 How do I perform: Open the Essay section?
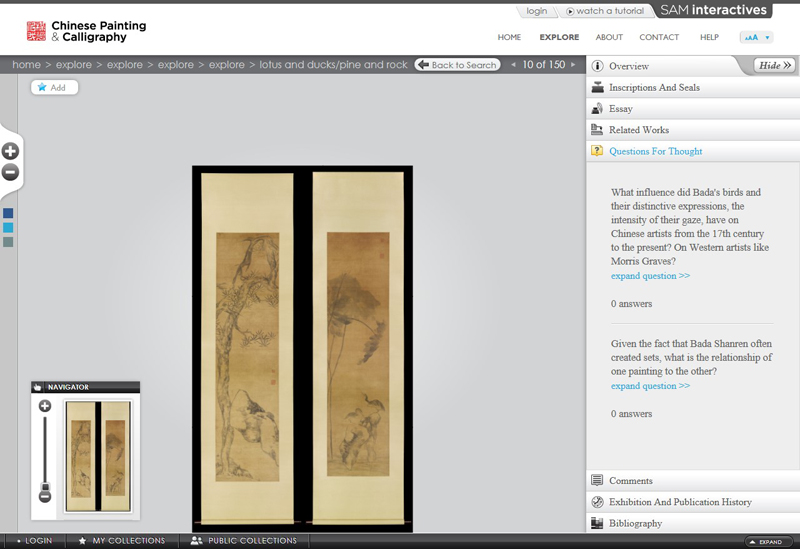point(693,109)
